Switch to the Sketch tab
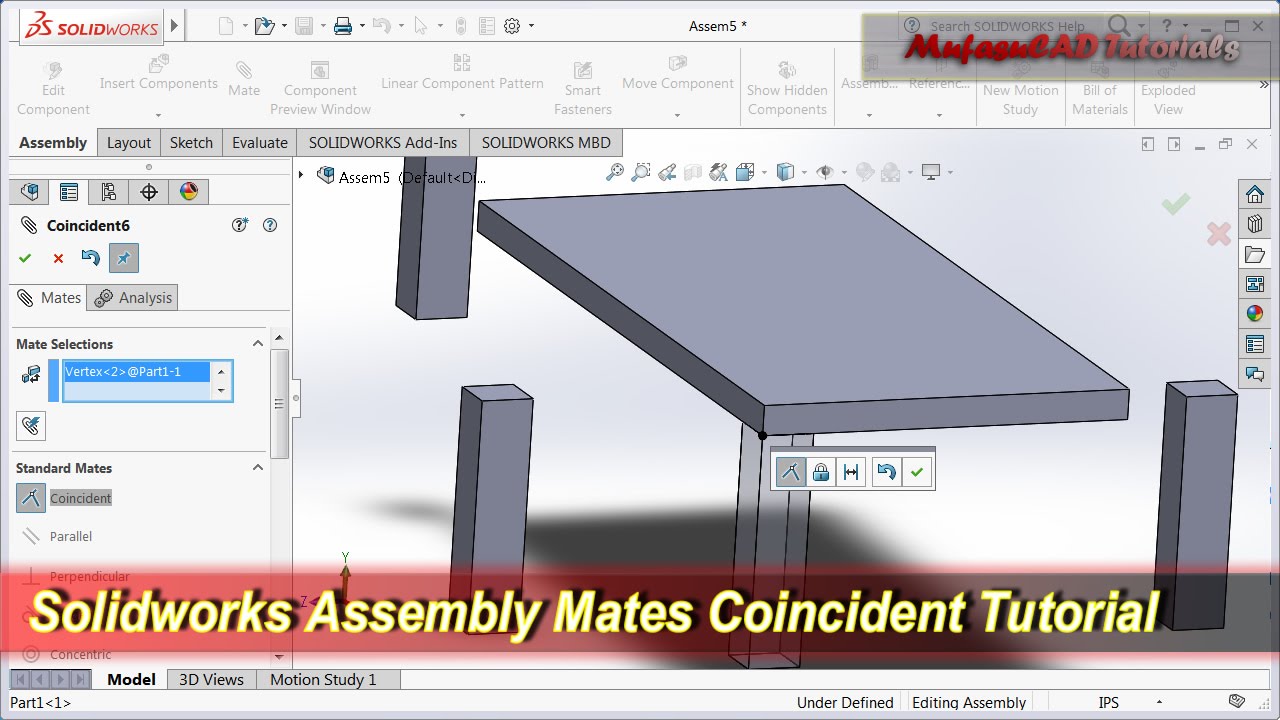This screenshot has height=720, width=1280. click(x=191, y=142)
